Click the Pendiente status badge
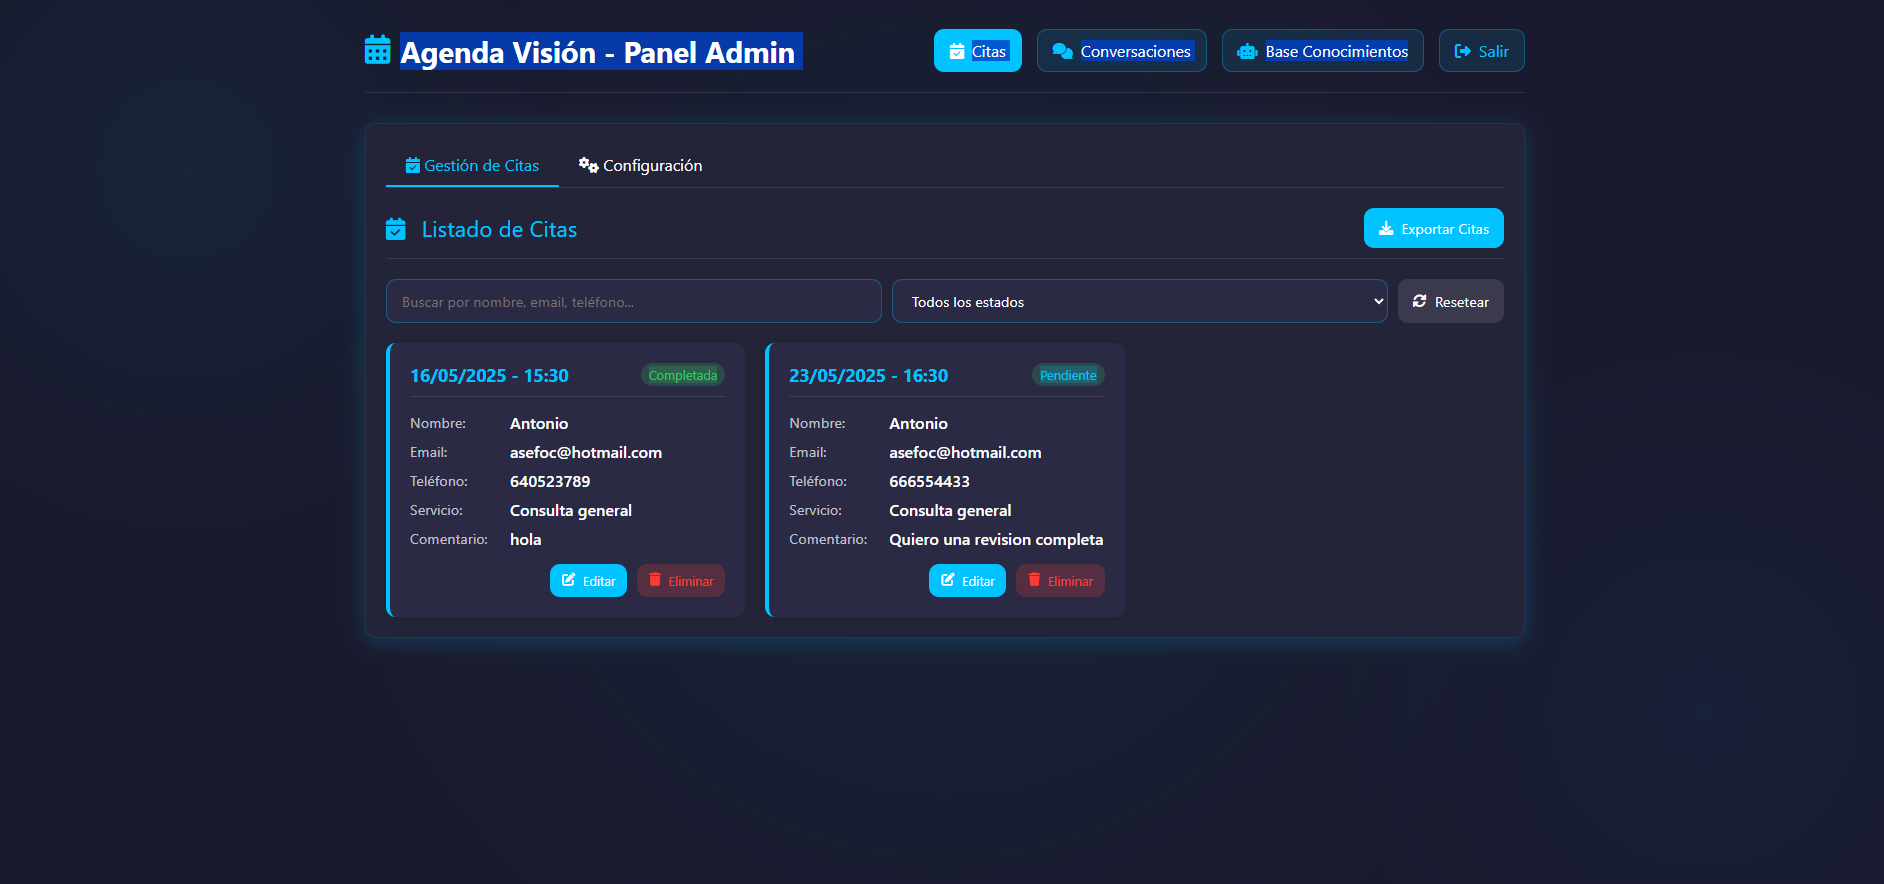1884x884 pixels. (x=1068, y=375)
